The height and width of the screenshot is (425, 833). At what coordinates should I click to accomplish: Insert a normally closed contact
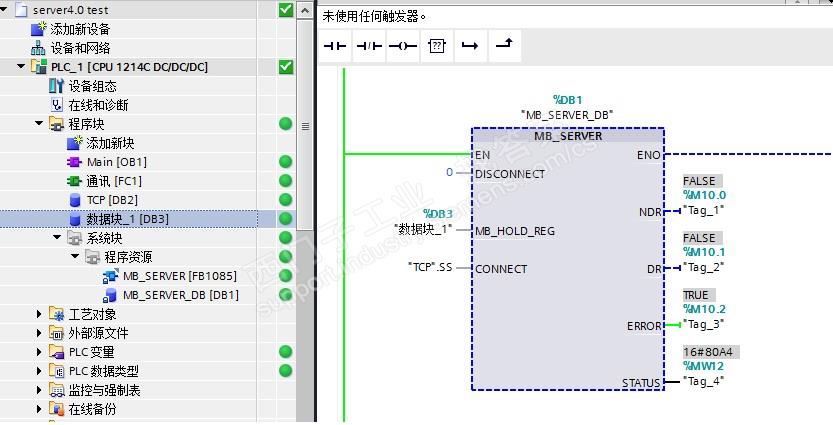click(x=369, y=46)
